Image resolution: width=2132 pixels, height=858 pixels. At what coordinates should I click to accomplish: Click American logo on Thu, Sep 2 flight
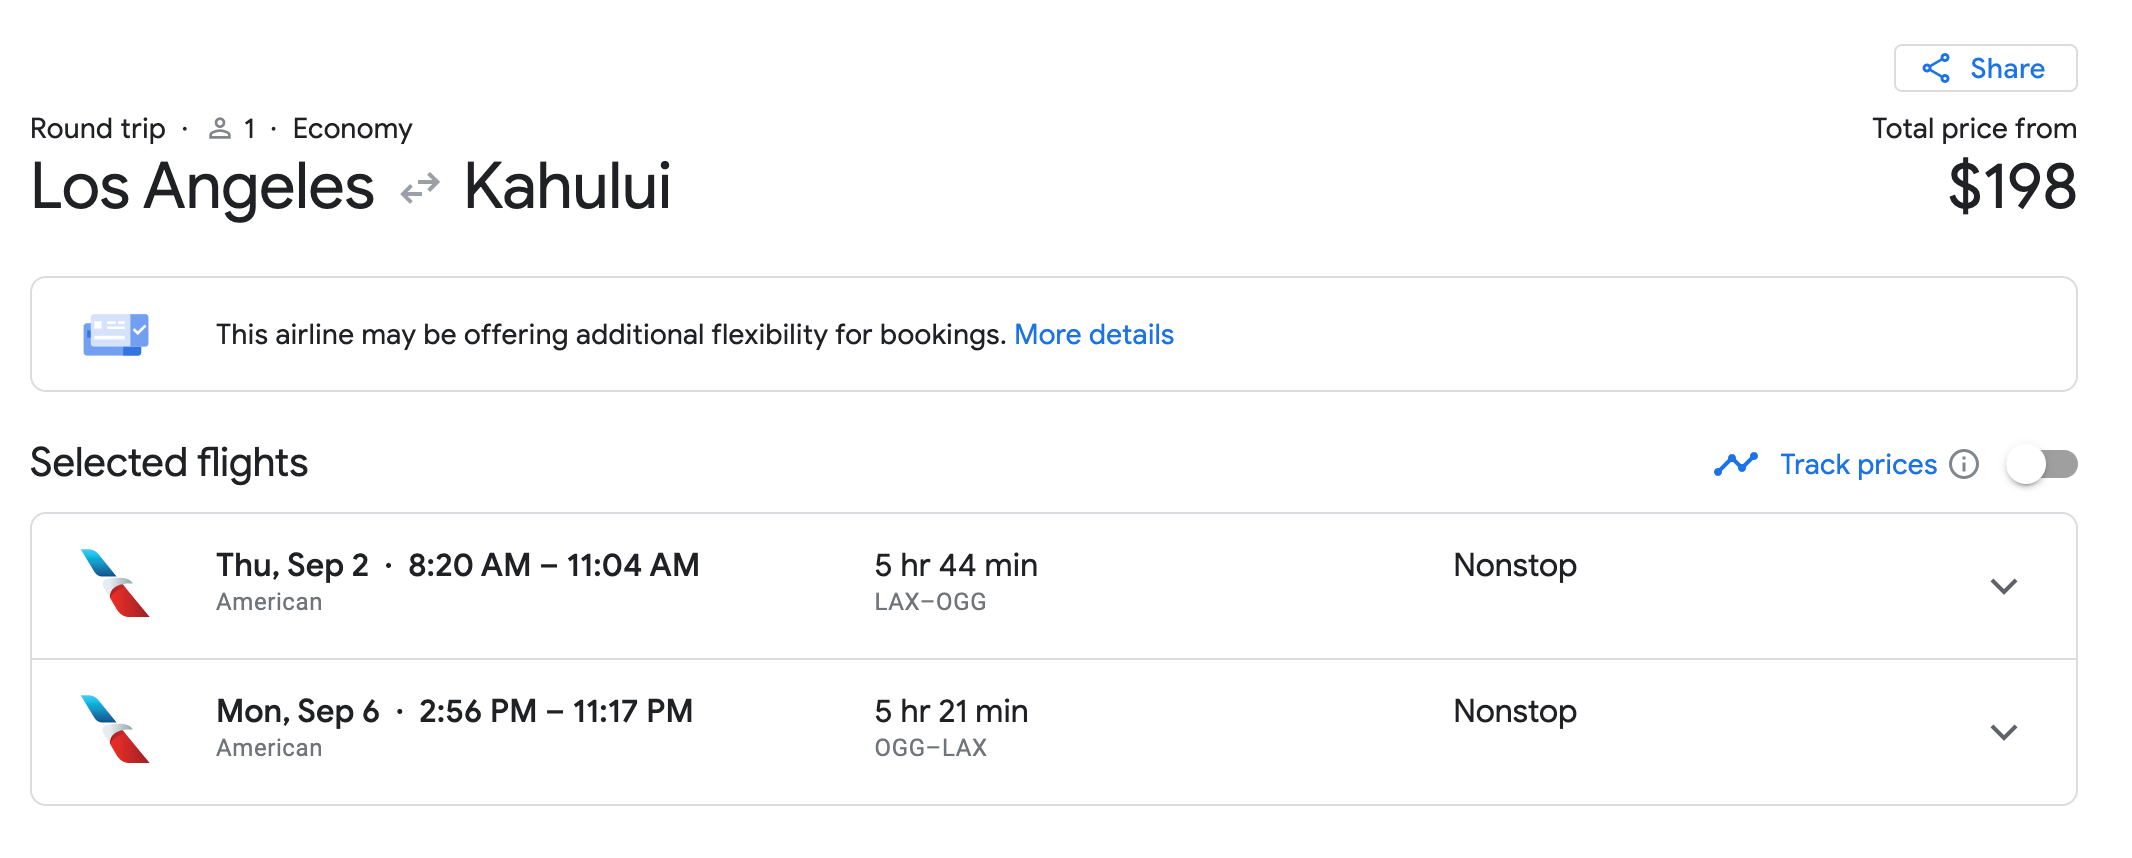(115, 583)
